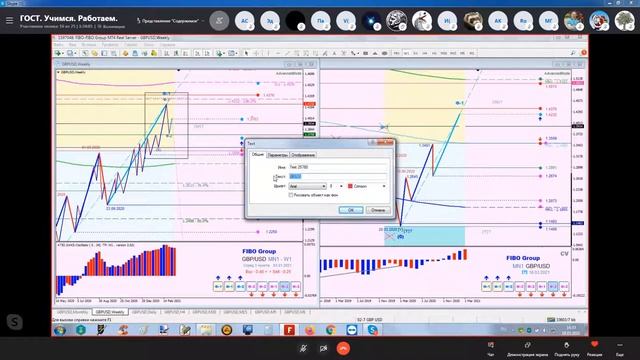Raise hand with Поднять руку
This screenshot has height=360, width=640.
pyautogui.click(x=567, y=349)
